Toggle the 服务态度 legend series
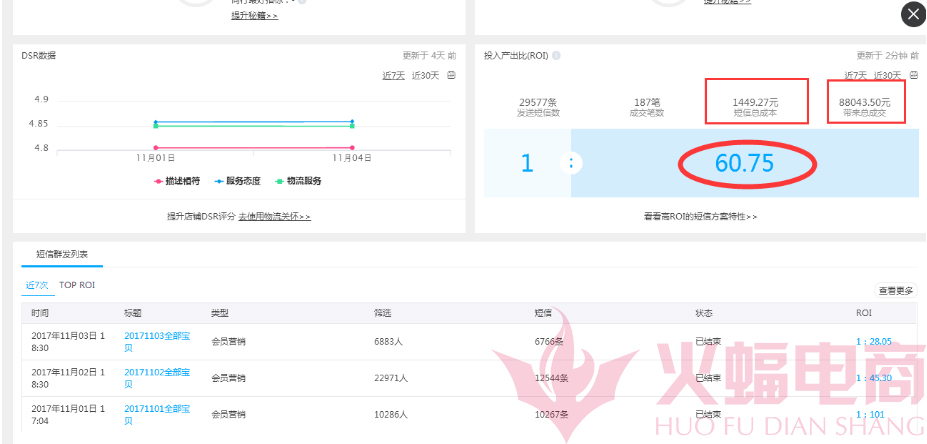This screenshot has height=444, width=927. point(237,182)
